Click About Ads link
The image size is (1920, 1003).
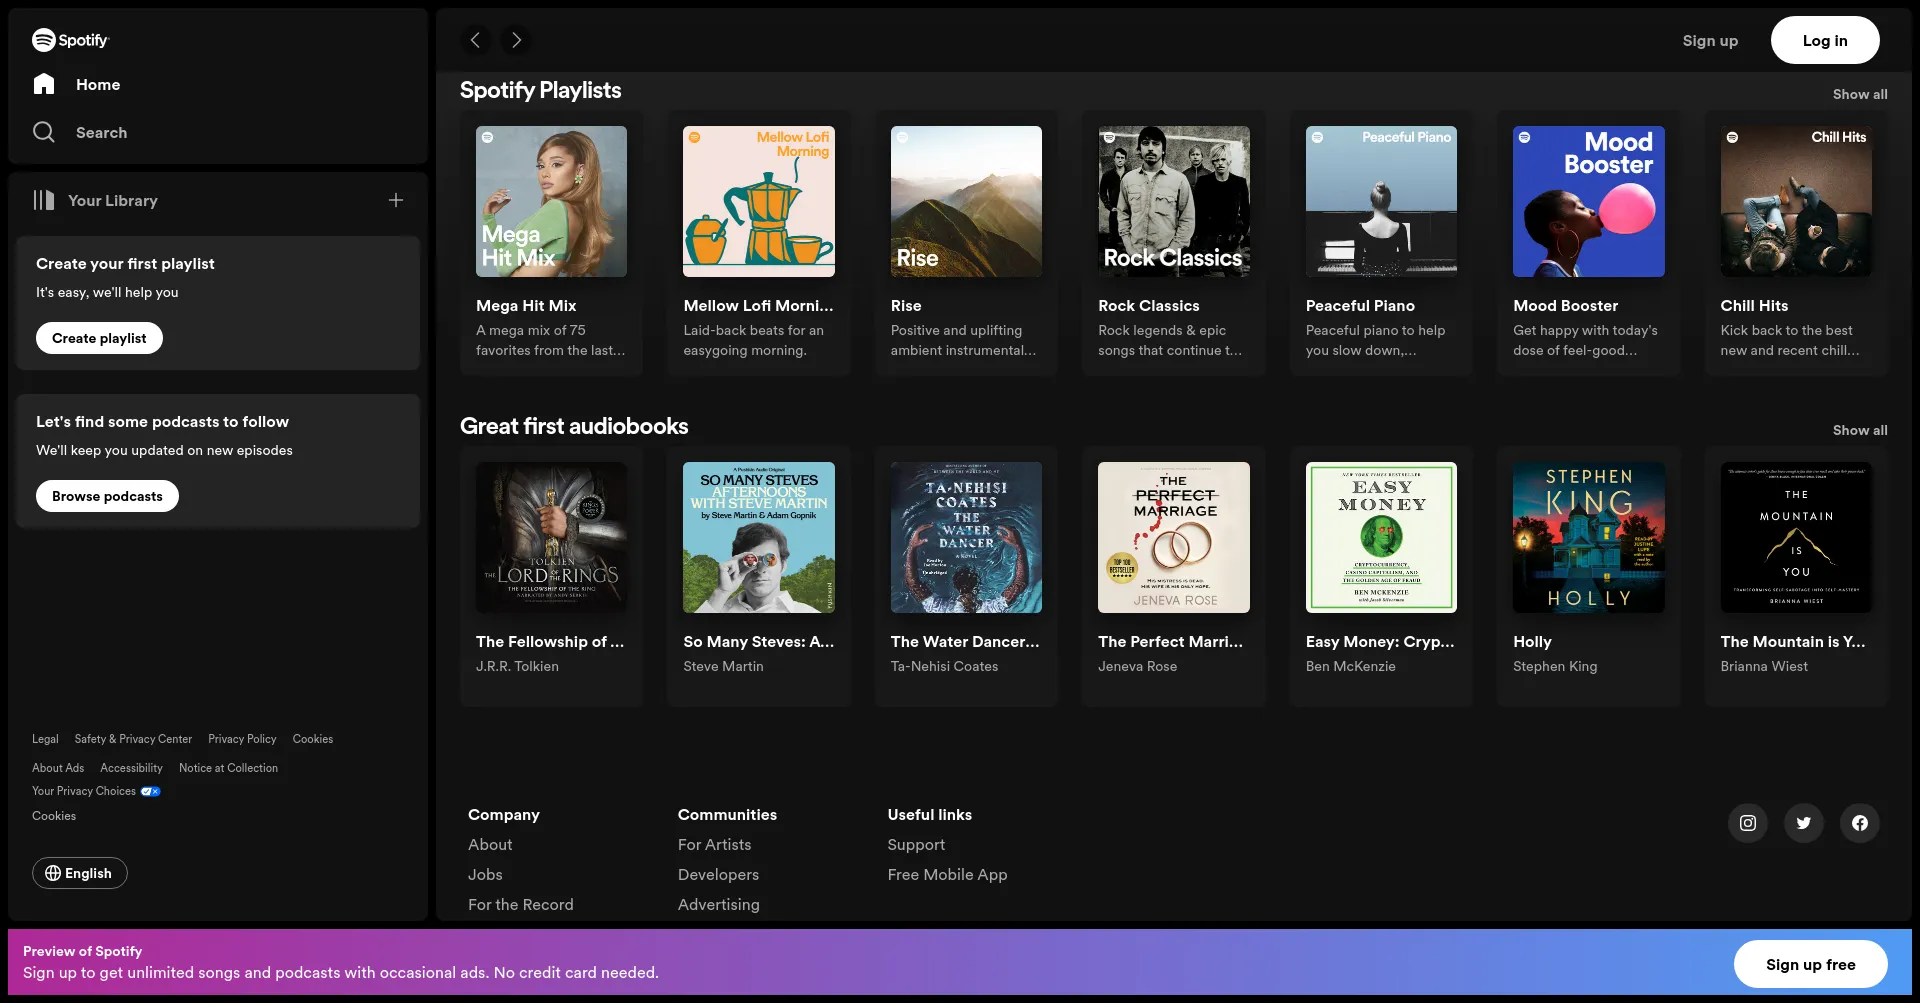click(58, 768)
